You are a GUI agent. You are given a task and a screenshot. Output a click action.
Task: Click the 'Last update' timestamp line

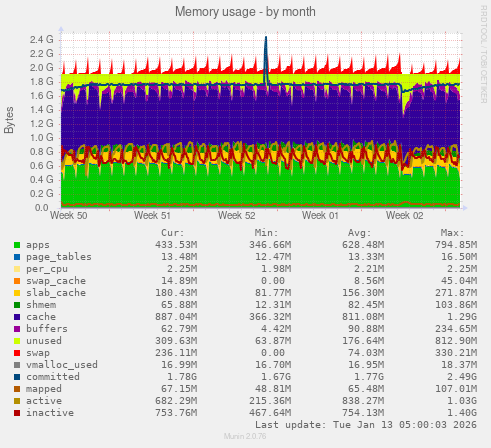(x=366, y=425)
